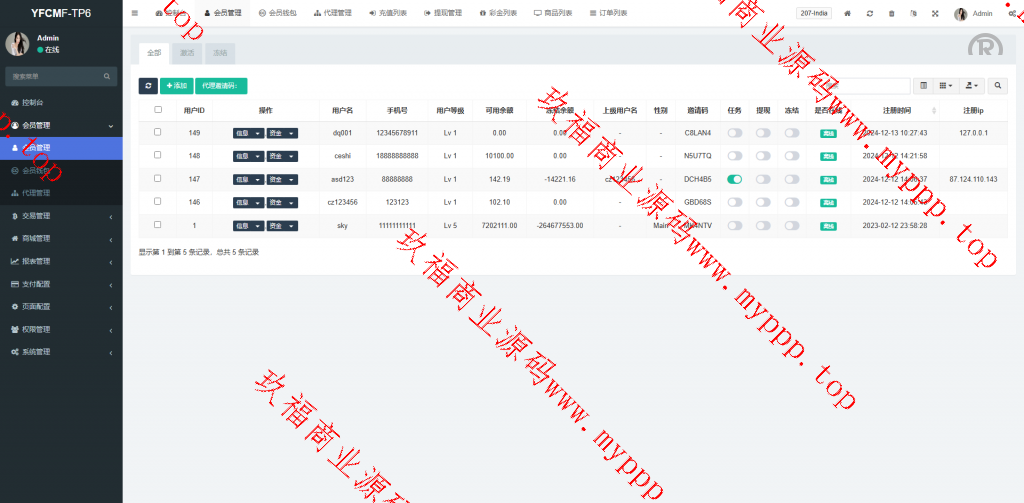Refresh the table with dark refresh button
Screen dimensions: 1024x503
click(148, 86)
